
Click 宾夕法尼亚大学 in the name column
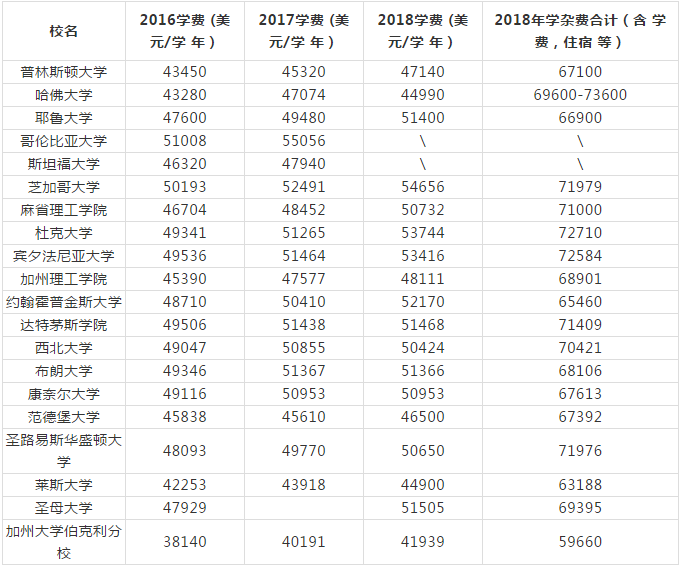click(63, 256)
